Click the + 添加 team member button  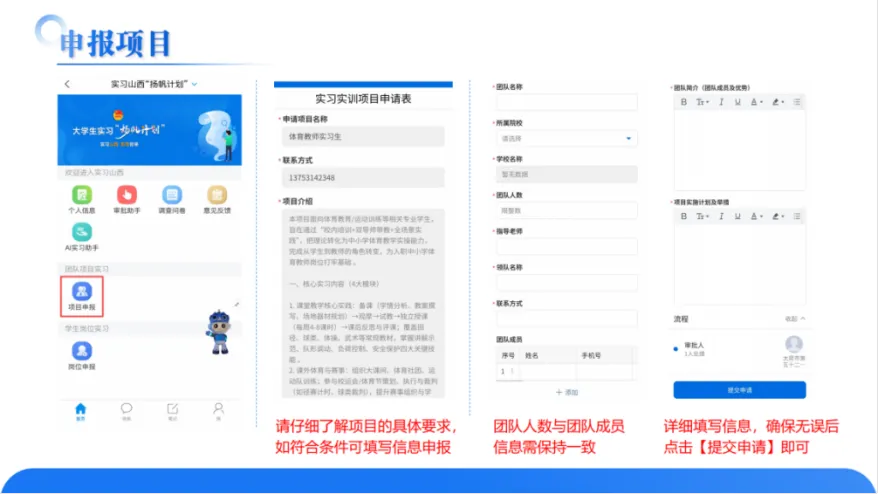point(567,392)
